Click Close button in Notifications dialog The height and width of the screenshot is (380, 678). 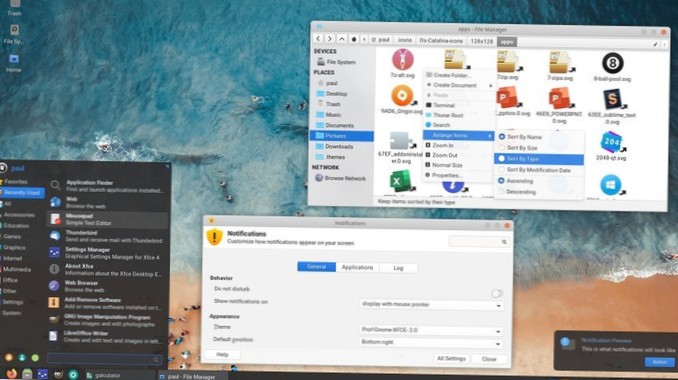pyautogui.click(x=489, y=359)
